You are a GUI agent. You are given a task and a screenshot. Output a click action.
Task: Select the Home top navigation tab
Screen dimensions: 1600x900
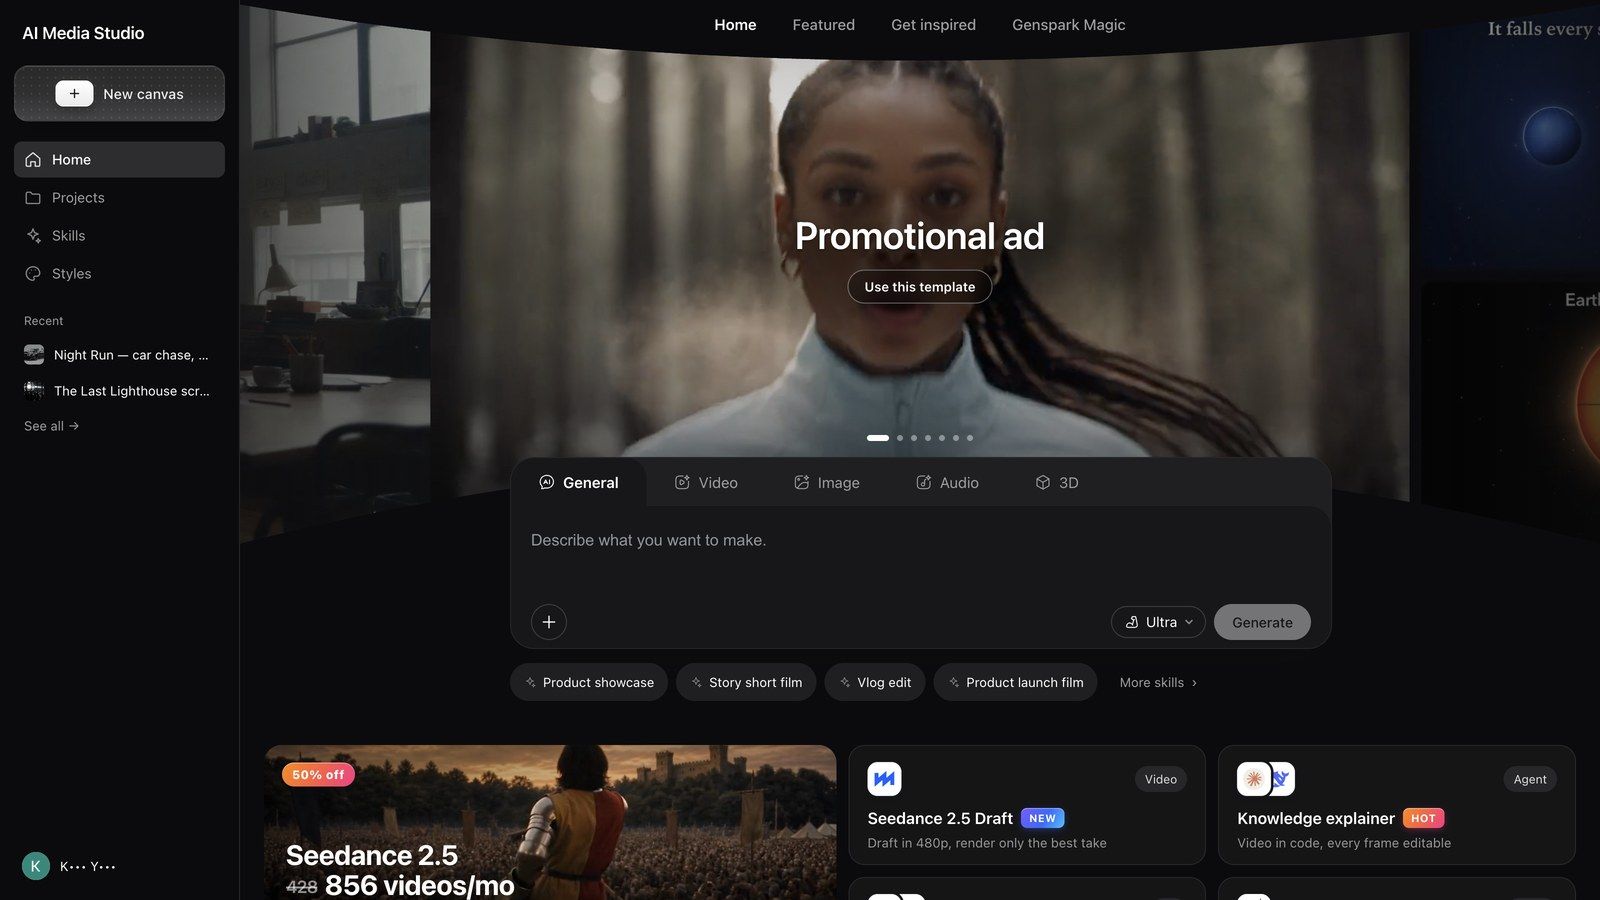coord(735,25)
